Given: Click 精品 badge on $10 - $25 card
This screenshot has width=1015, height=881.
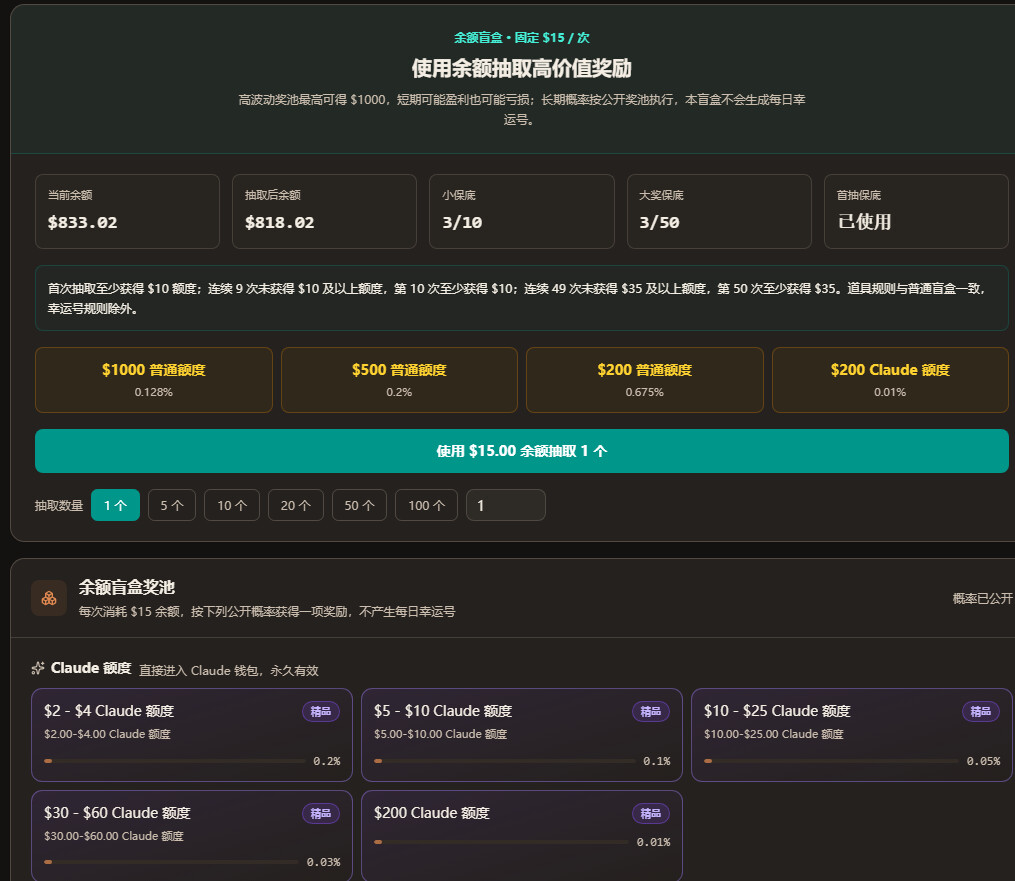Looking at the screenshot, I should [981, 711].
